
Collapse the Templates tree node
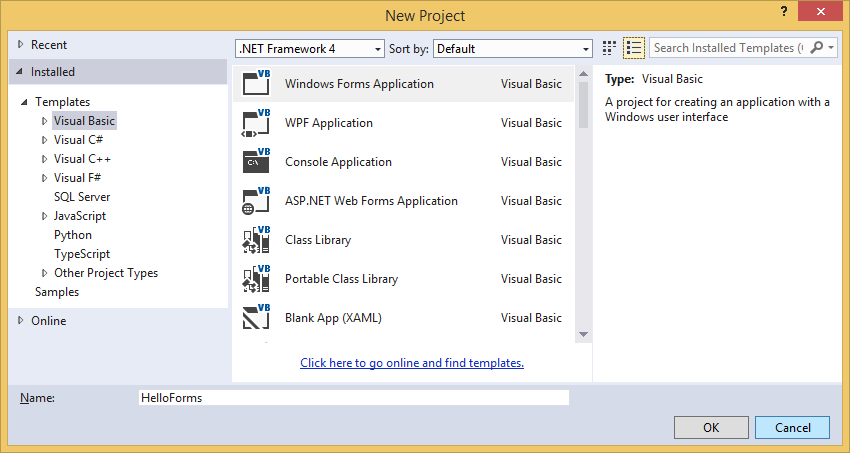(24, 102)
